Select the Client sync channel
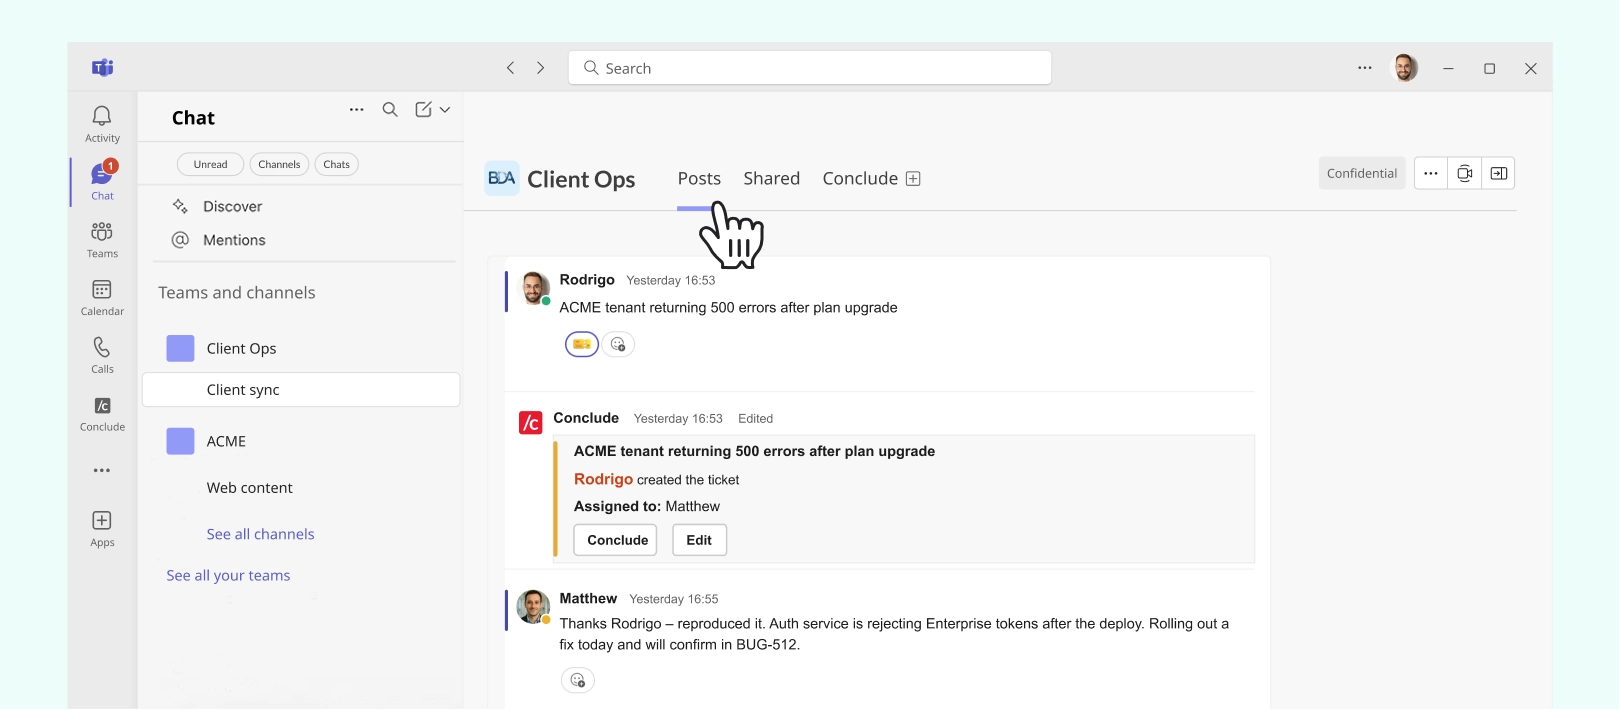The image size is (1620, 710). (x=301, y=390)
